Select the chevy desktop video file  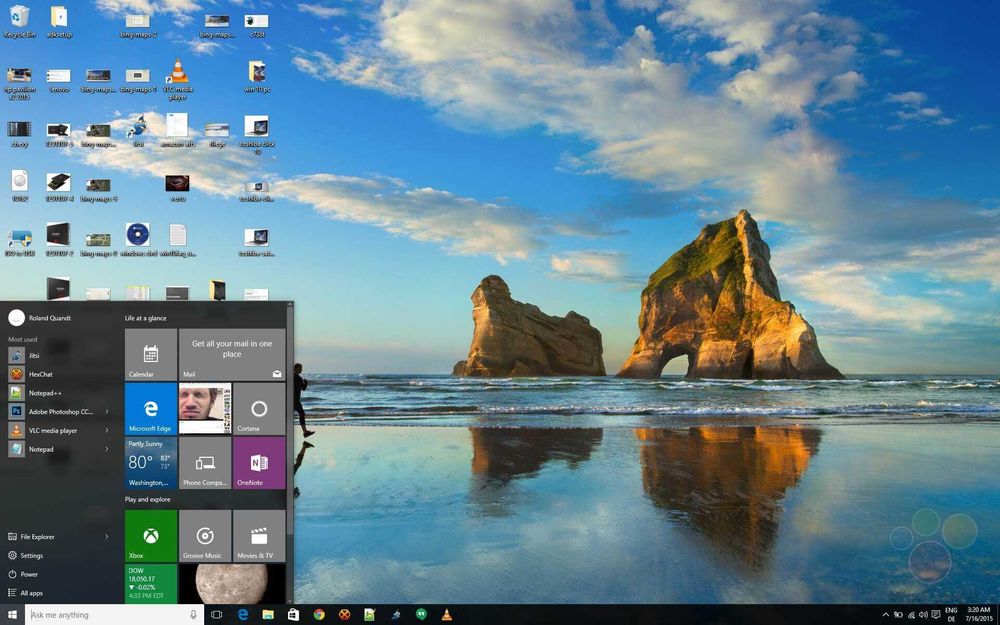coord(20,133)
